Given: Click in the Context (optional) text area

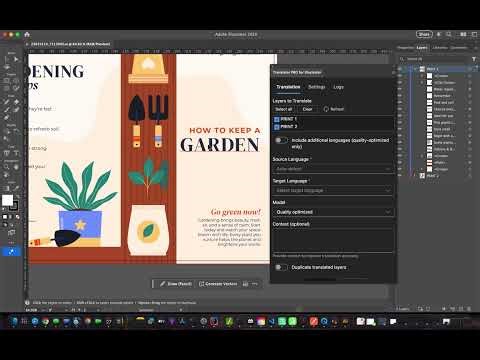Looking at the screenshot, I should pyautogui.click(x=333, y=240).
